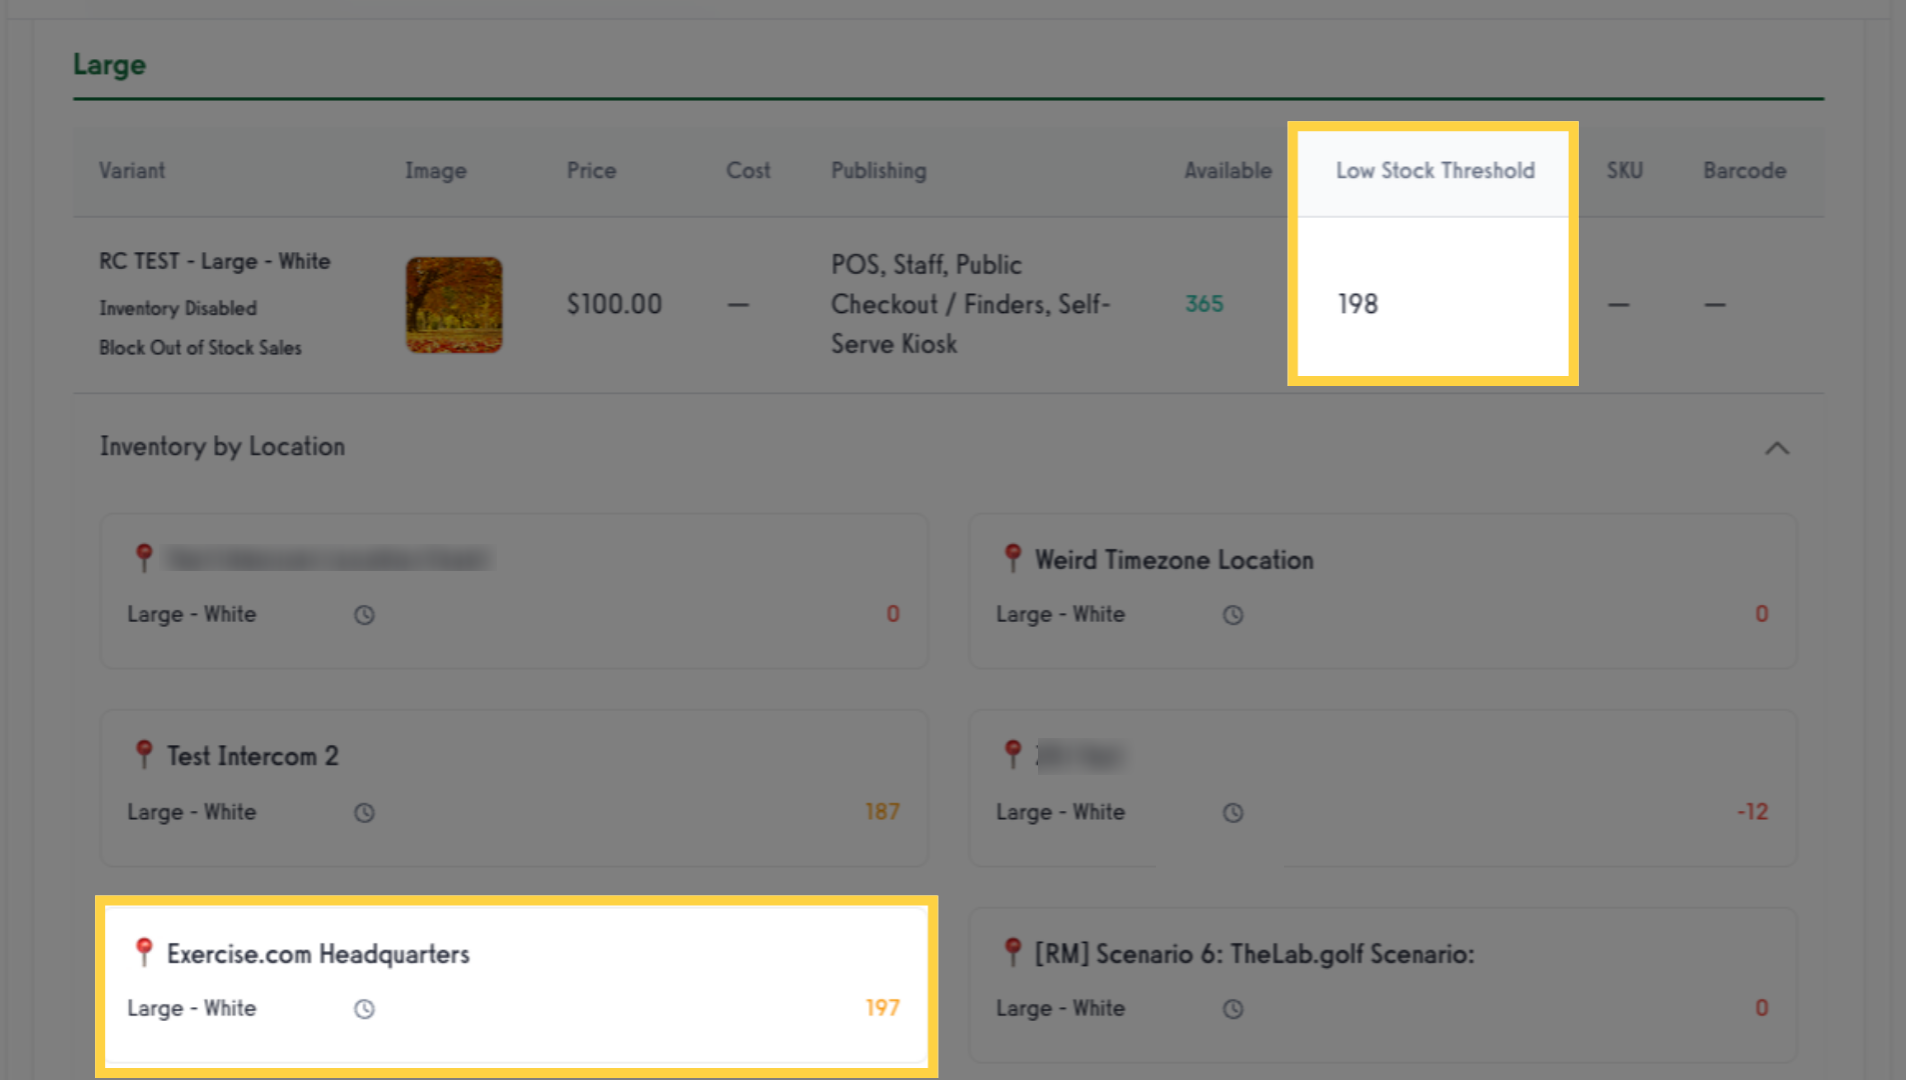Image resolution: width=1906 pixels, height=1080 pixels.
Task: Click the pin icon beside [RM] Scenario 6
Action: coord(1013,952)
